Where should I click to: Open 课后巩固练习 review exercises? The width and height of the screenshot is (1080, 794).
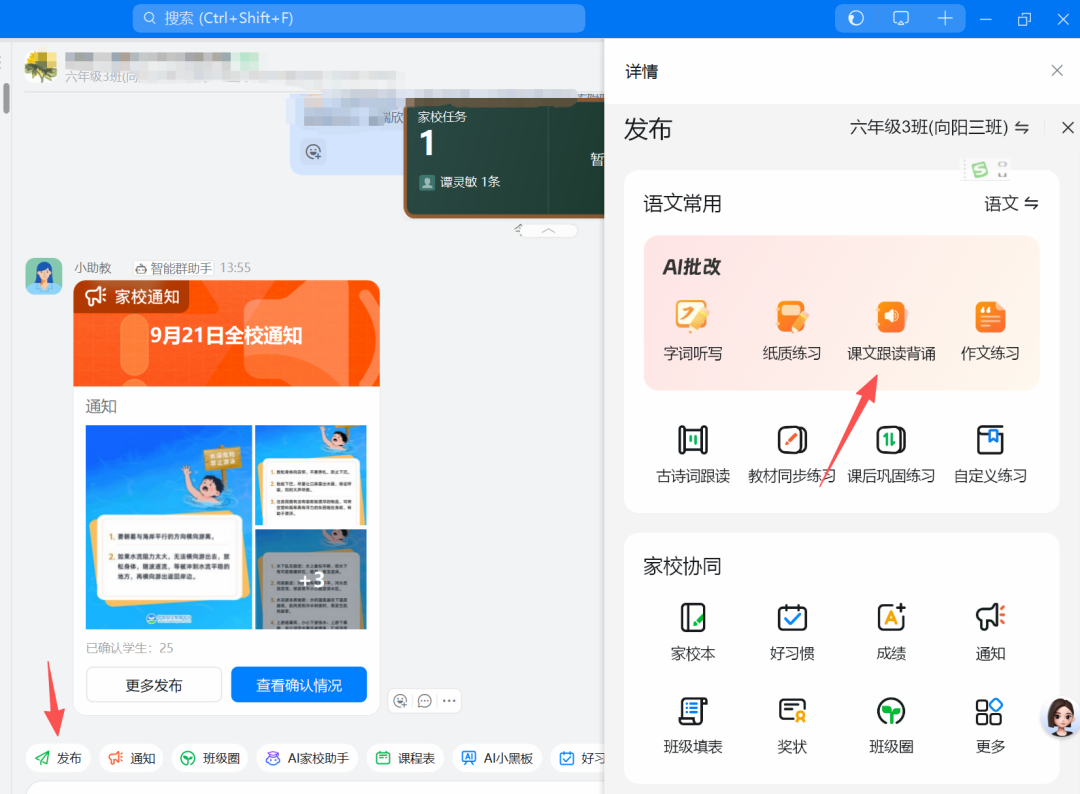[x=891, y=453]
